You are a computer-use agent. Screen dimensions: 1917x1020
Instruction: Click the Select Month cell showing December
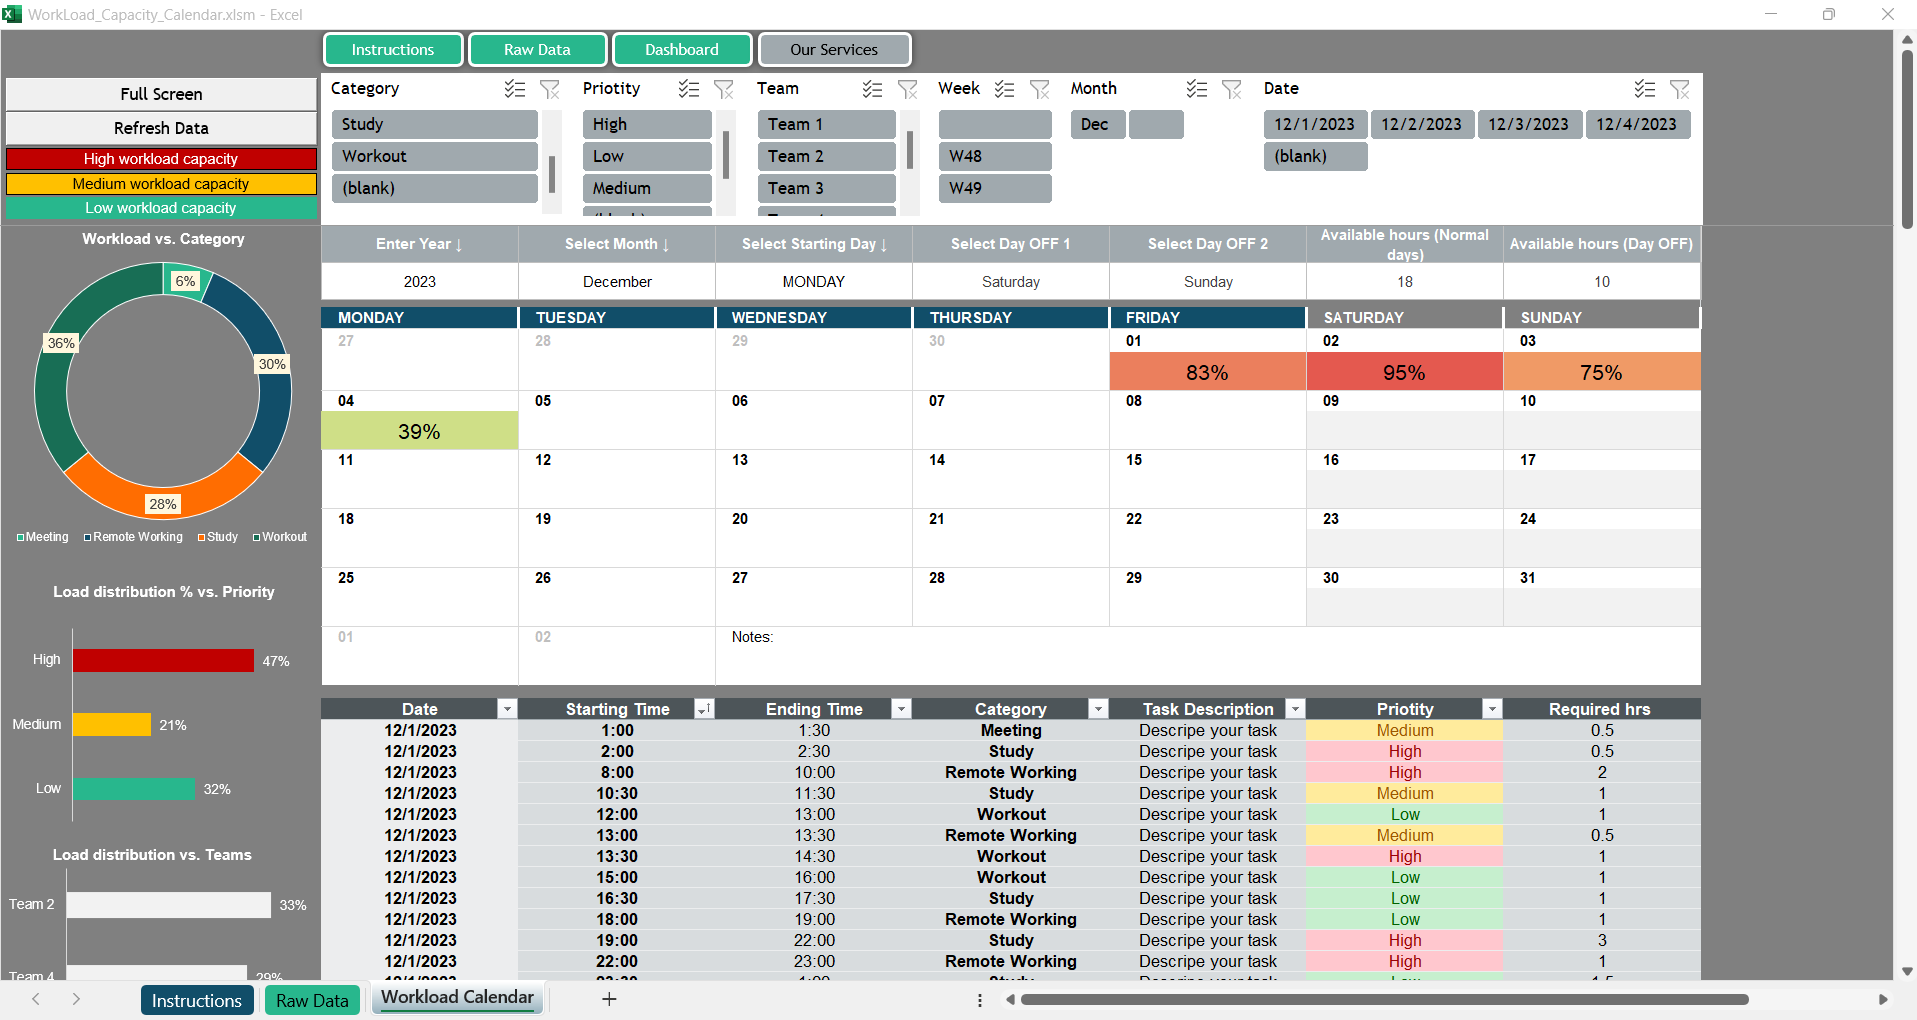[617, 282]
